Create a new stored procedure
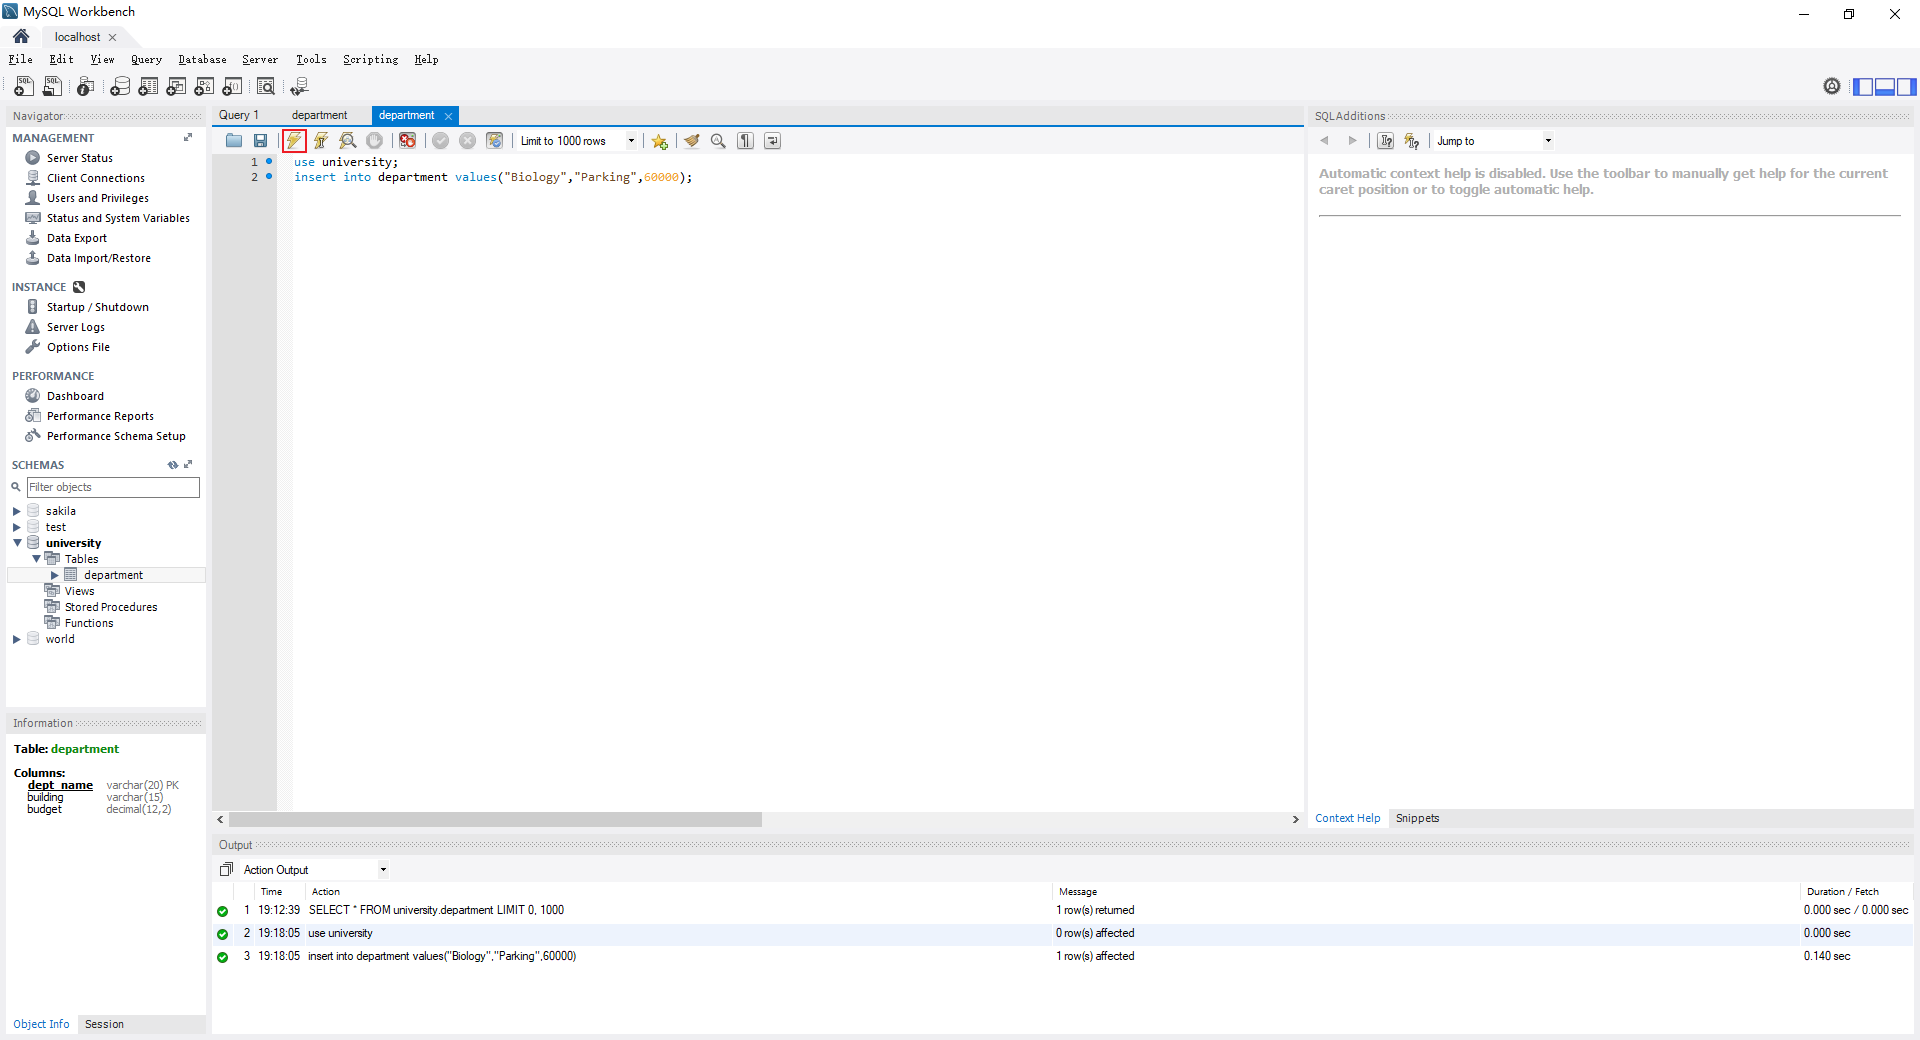 (204, 87)
